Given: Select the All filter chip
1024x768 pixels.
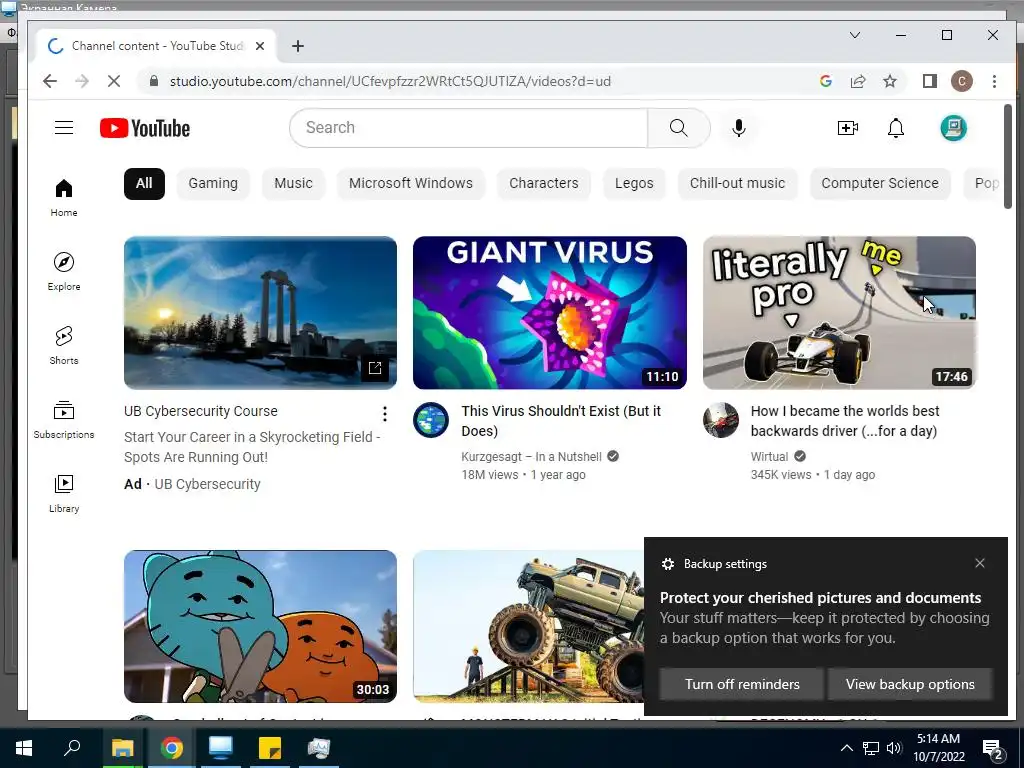Looking at the screenshot, I should [x=144, y=184].
